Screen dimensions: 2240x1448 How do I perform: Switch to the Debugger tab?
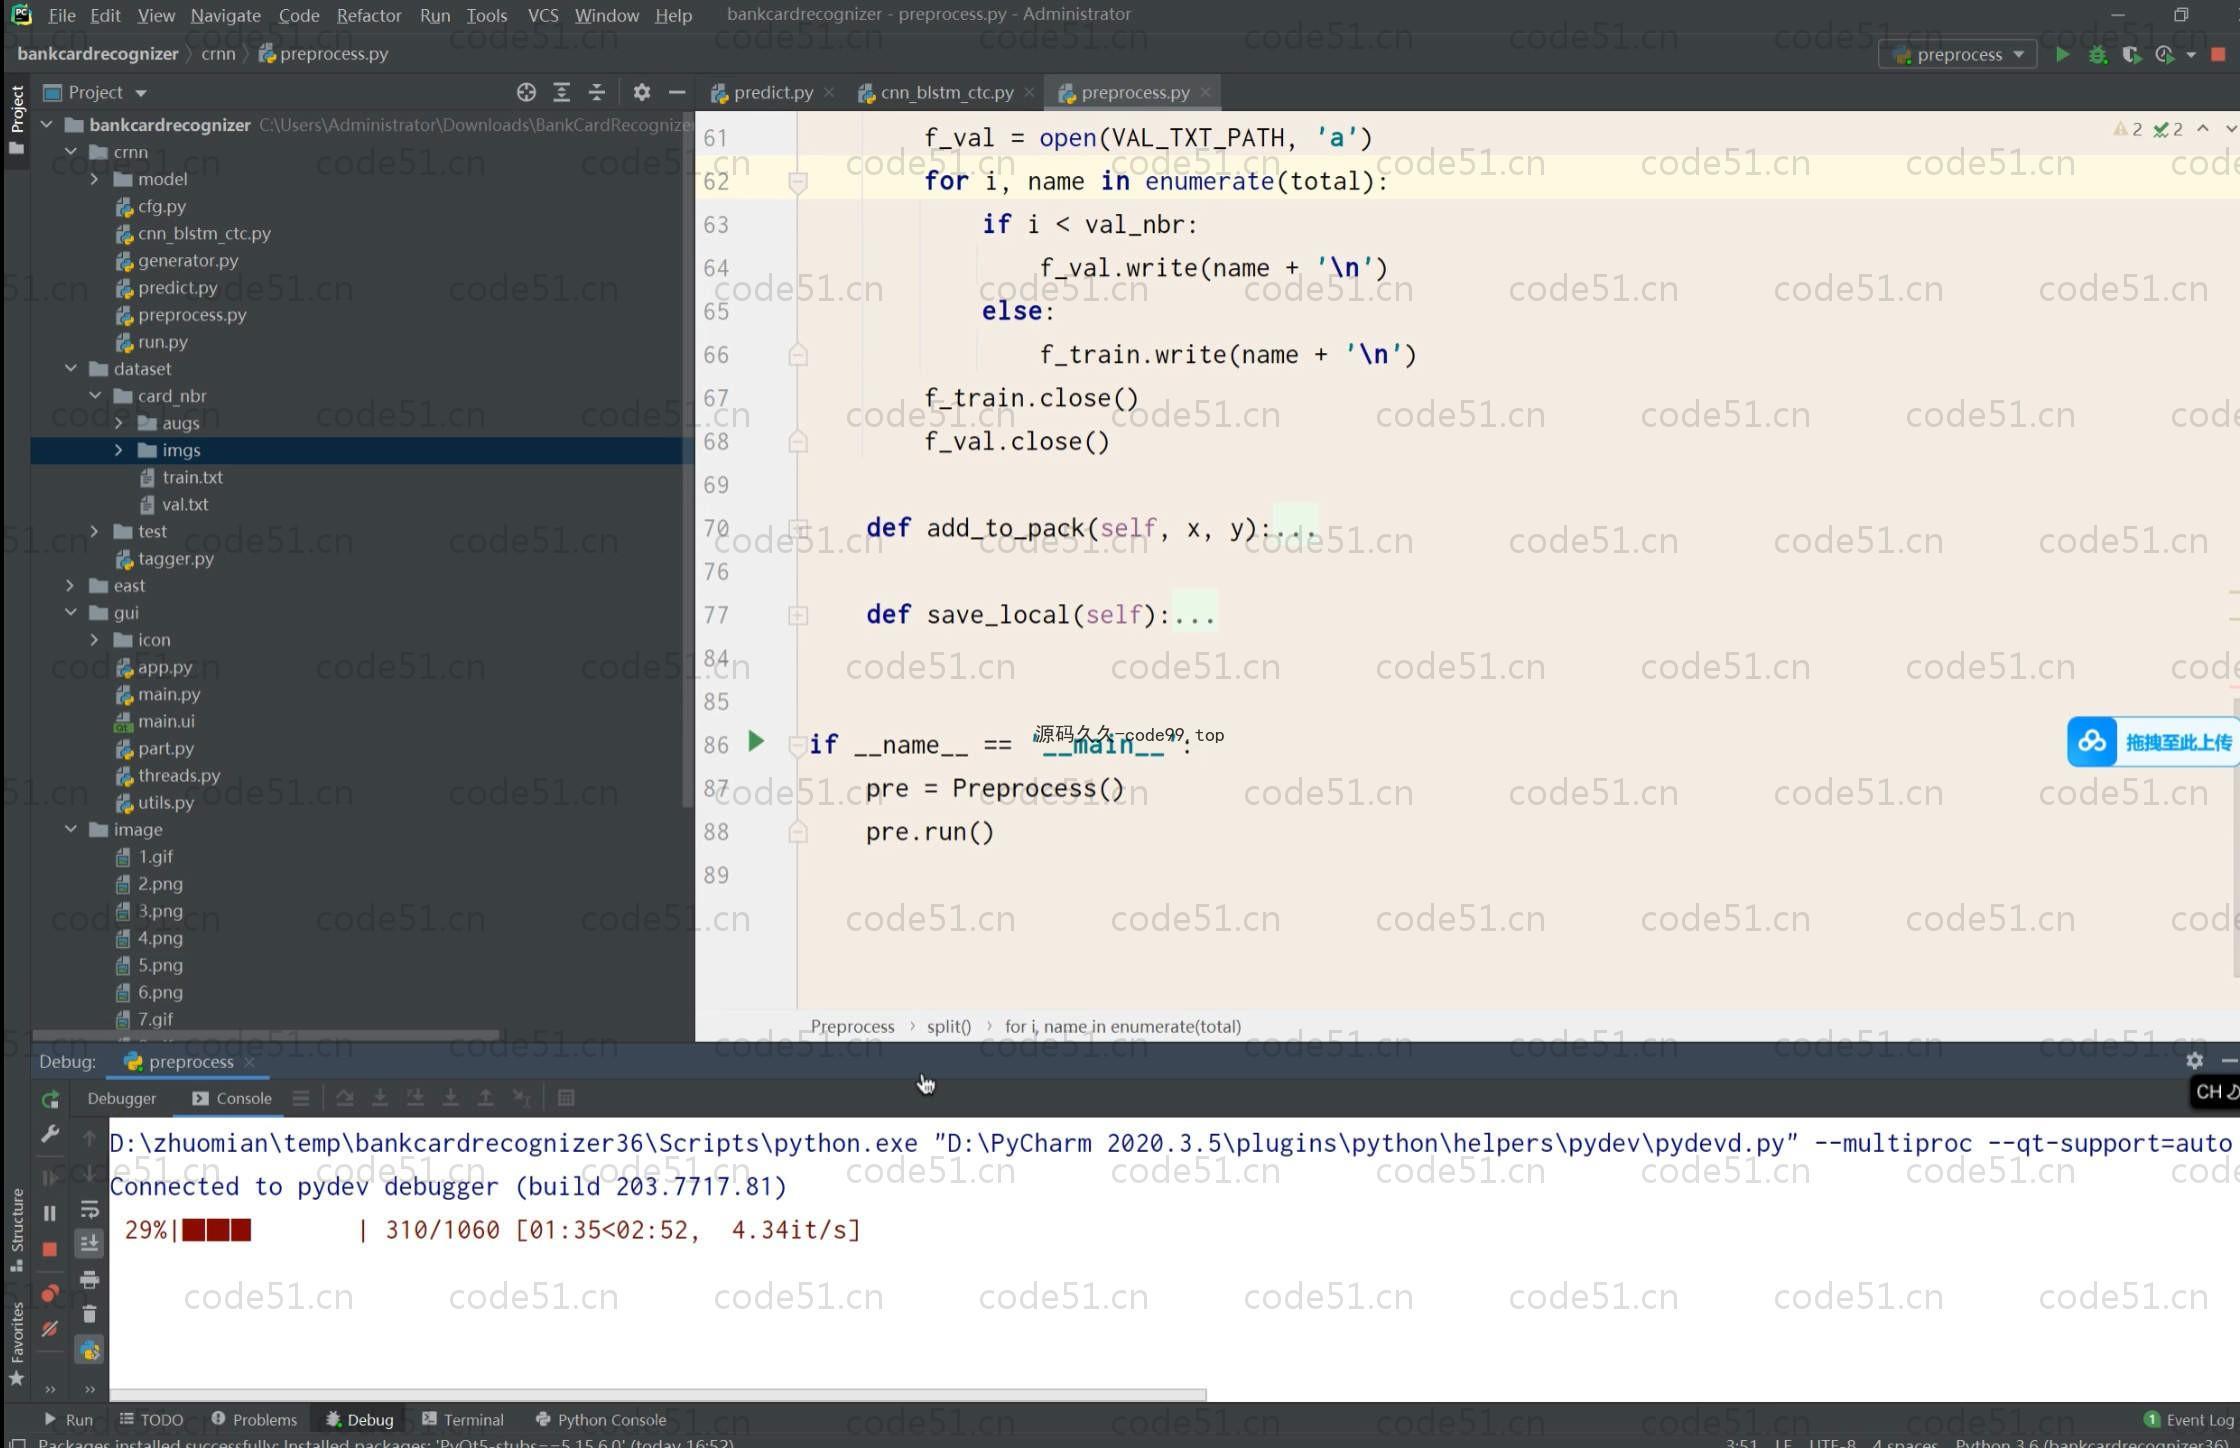pyautogui.click(x=121, y=1098)
